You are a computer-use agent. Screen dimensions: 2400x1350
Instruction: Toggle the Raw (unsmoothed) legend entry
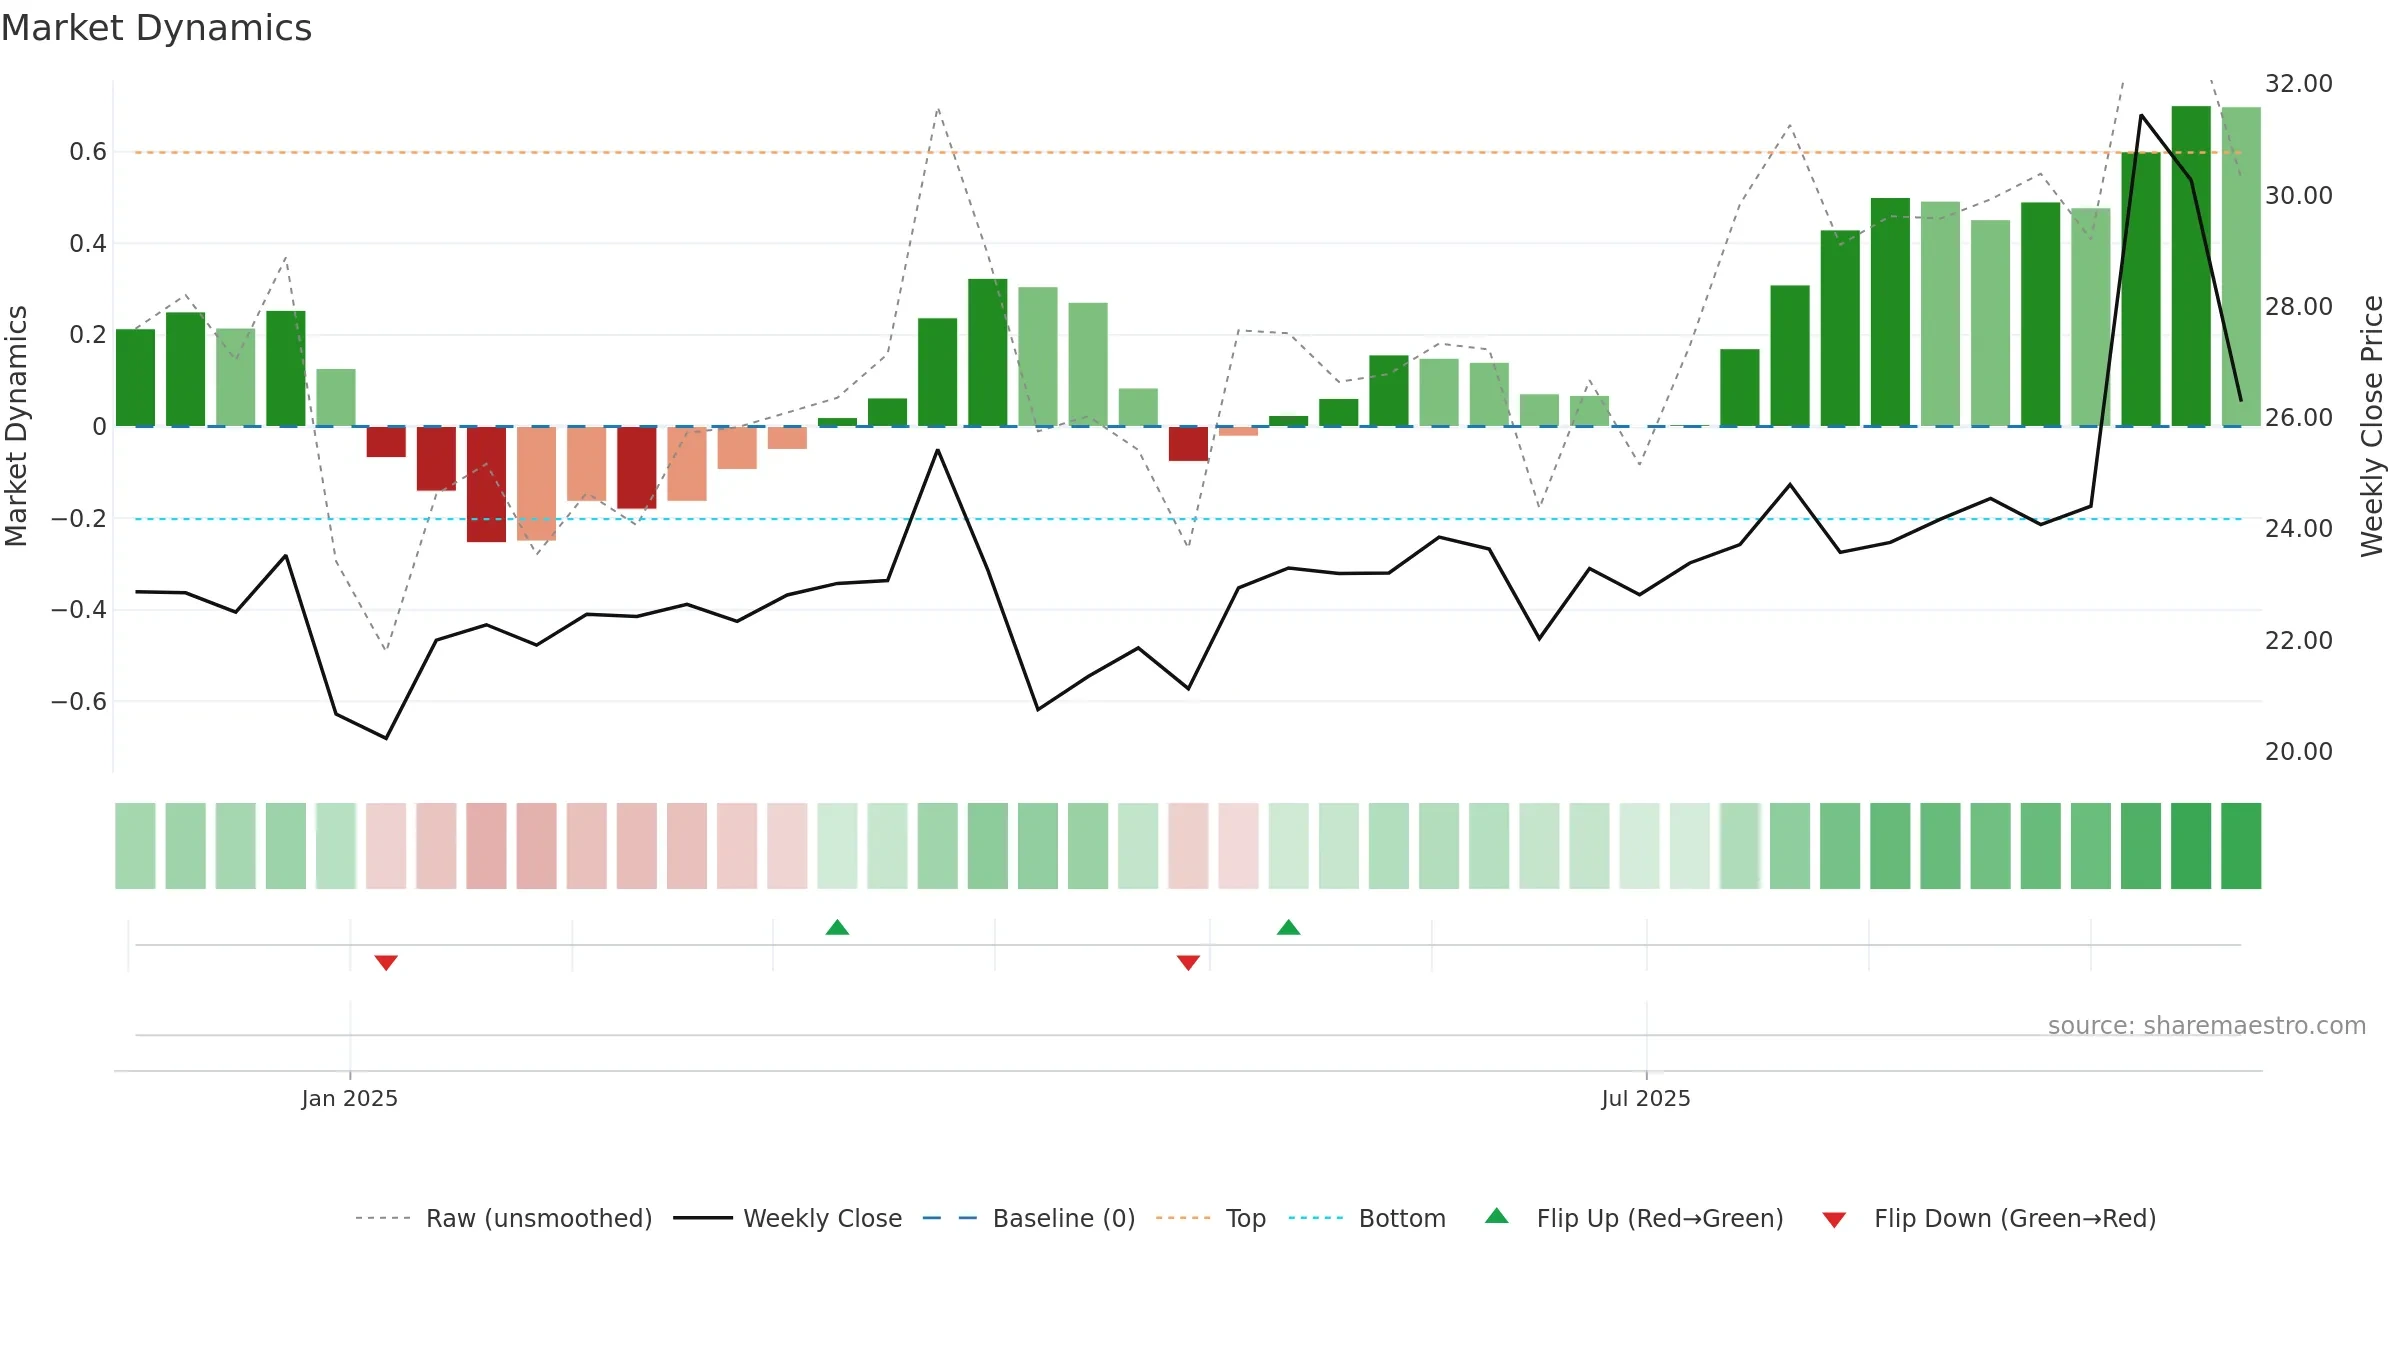pos(504,1218)
